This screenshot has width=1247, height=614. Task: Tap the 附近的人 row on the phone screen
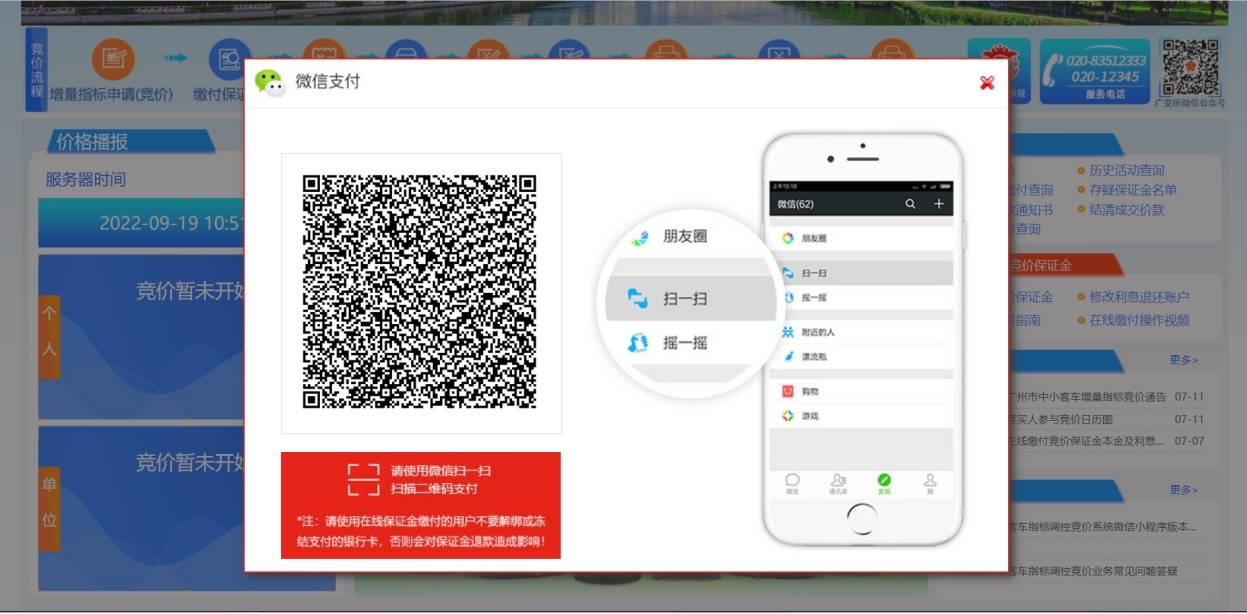861,332
